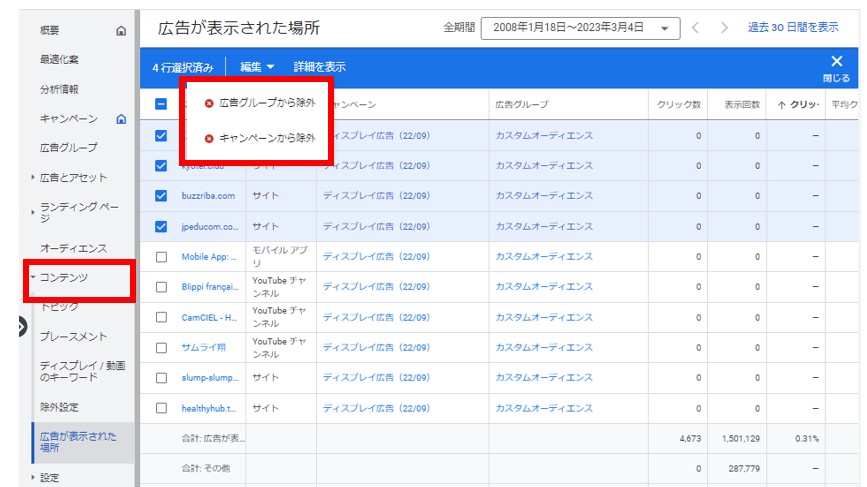Click the その他 impressions value 287,779
This screenshot has height=487, width=867.
click(744, 469)
